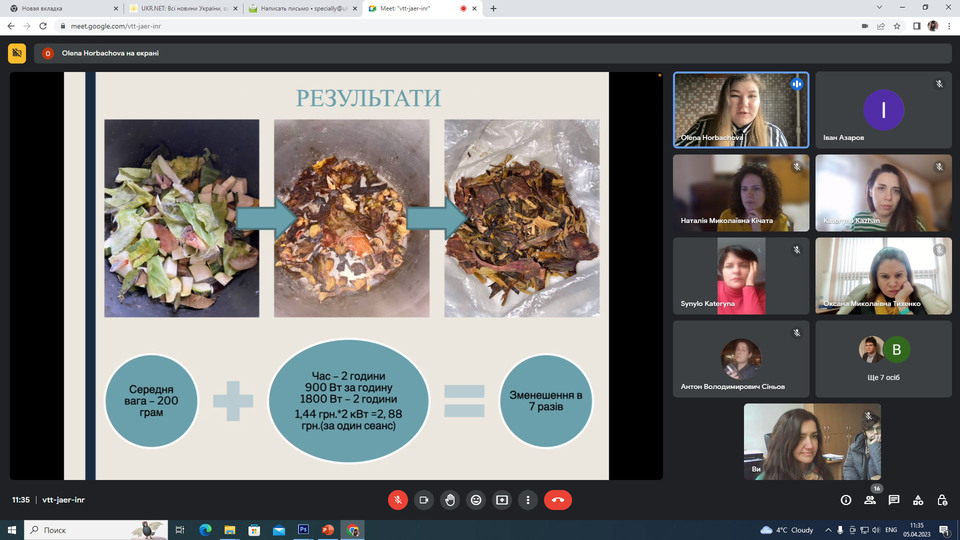This screenshot has height=540, width=960.
Task: Show the participants list panel
Action: click(x=870, y=500)
